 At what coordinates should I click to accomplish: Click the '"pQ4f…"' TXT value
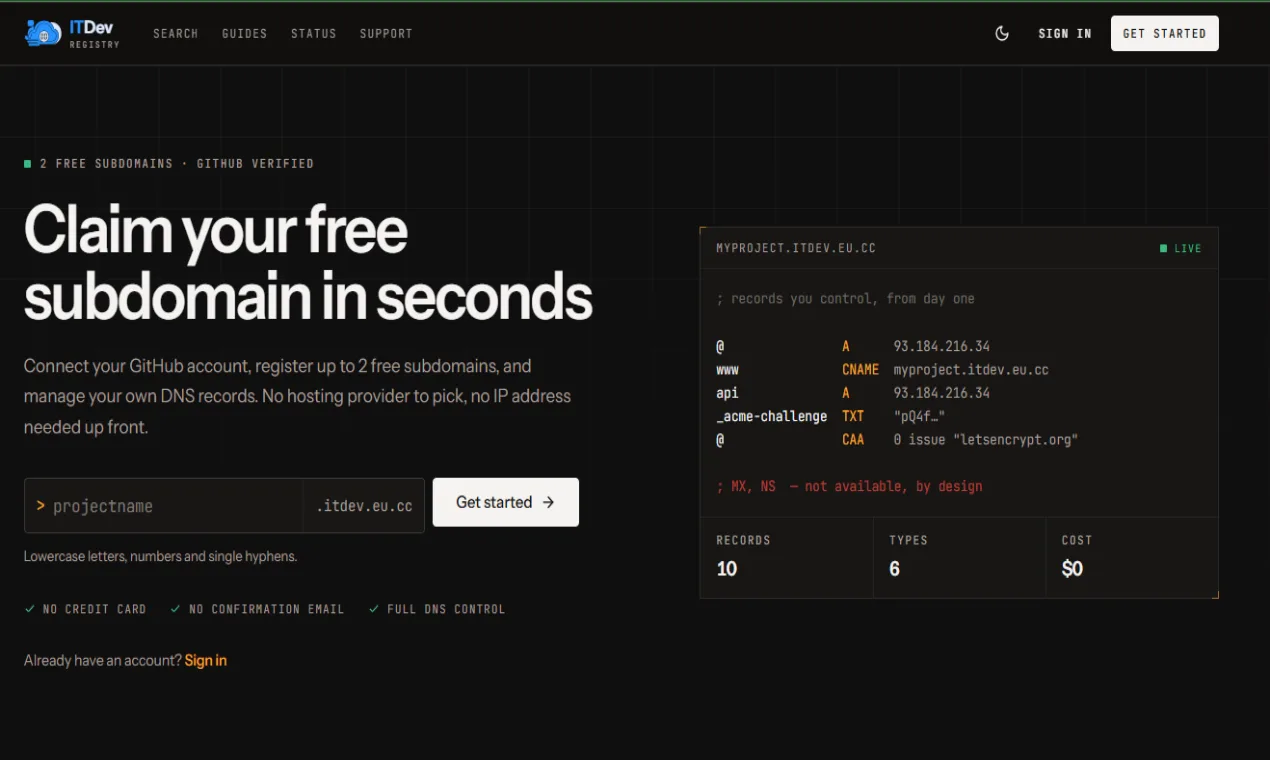tap(919, 416)
